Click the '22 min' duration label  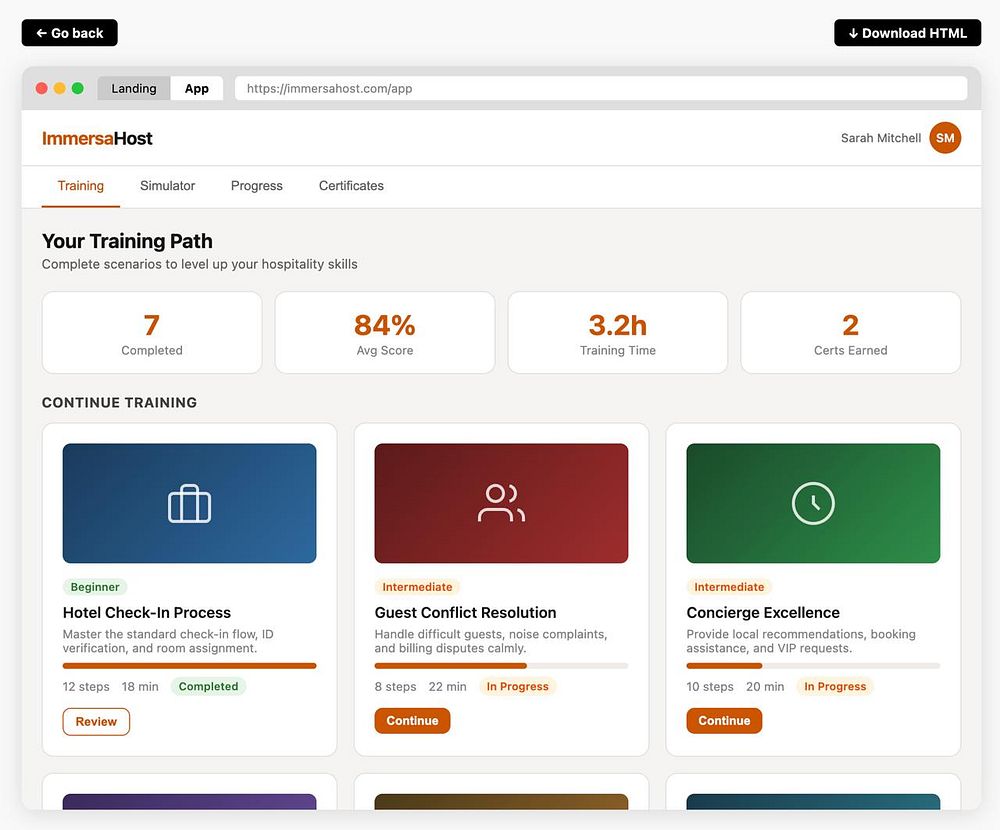click(x=447, y=686)
